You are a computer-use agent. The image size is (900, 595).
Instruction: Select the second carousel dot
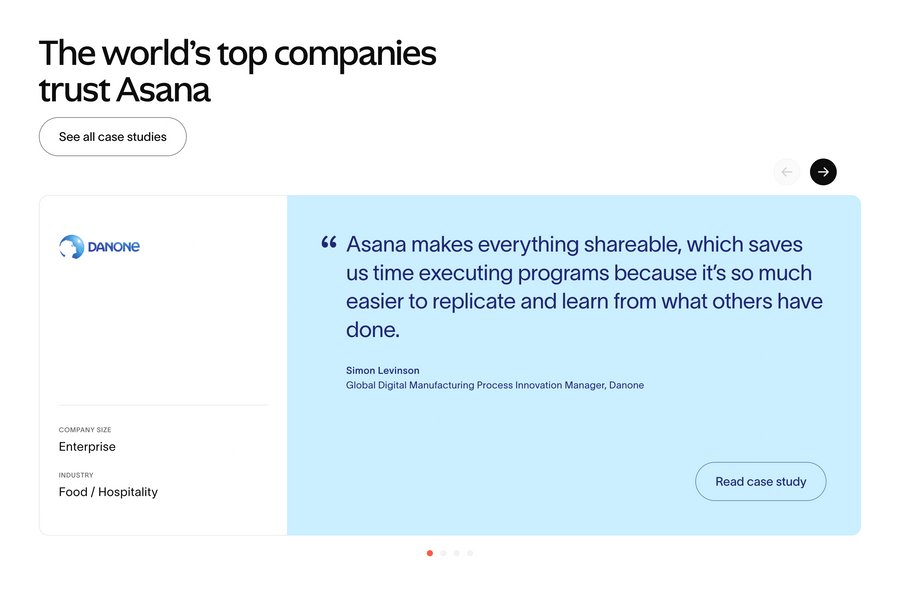coord(443,552)
